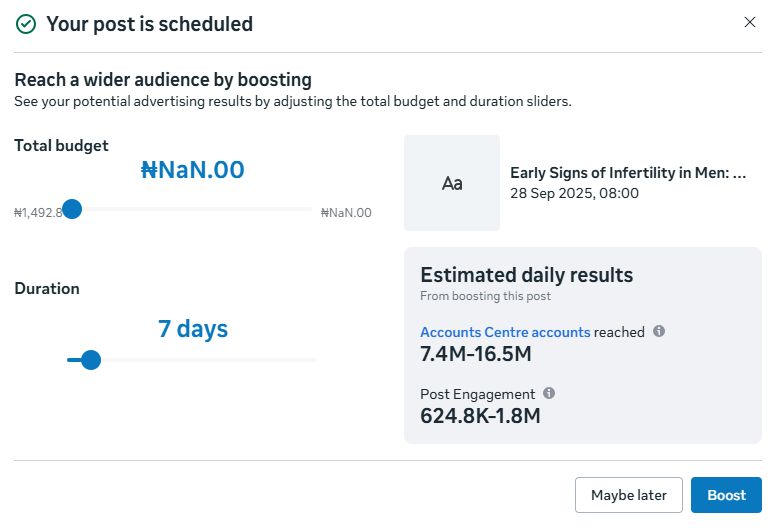
Task: Click the 7 days duration value
Action: (193, 329)
